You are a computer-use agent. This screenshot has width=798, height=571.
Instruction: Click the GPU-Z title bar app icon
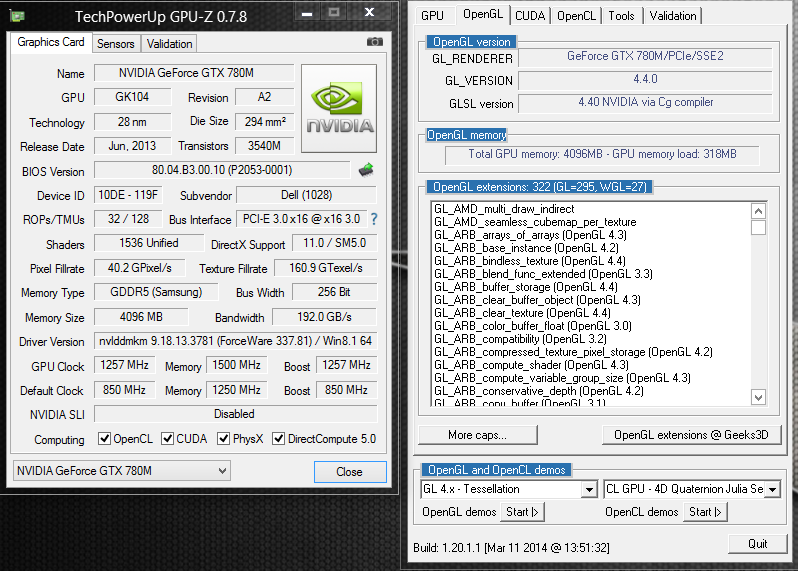point(17,16)
